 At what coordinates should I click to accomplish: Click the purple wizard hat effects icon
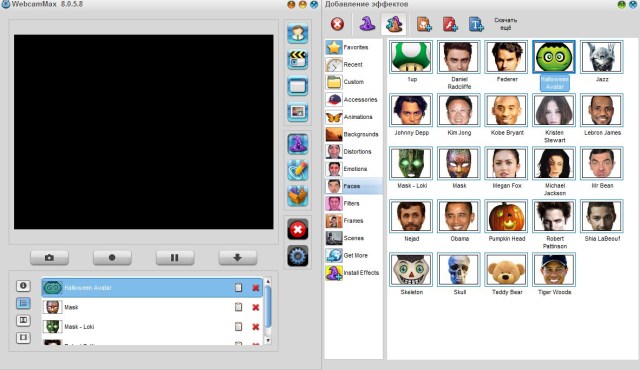click(298, 144)
